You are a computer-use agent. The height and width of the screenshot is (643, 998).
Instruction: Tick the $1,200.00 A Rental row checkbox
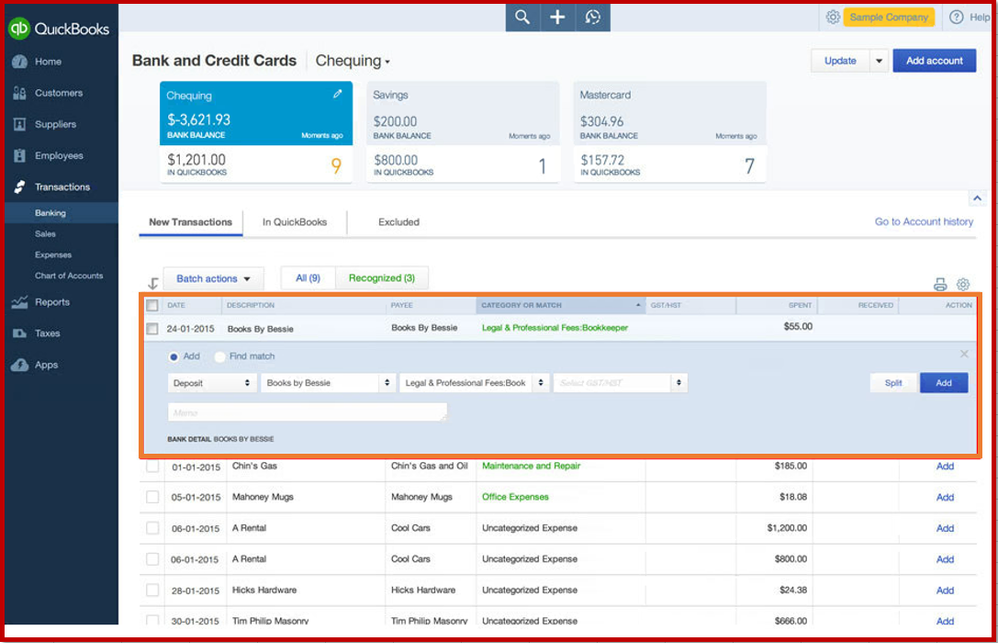click(152, 528)
